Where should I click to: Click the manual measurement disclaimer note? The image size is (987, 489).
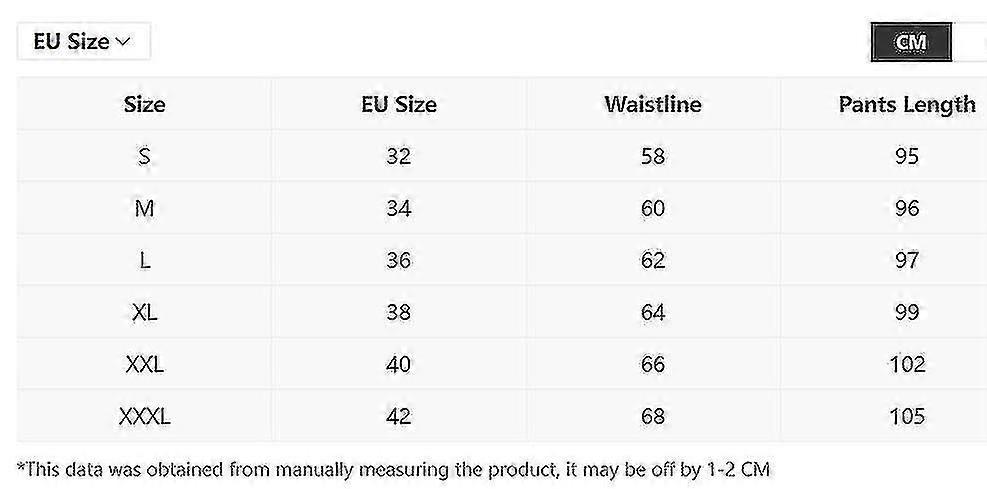coord(394,468)
